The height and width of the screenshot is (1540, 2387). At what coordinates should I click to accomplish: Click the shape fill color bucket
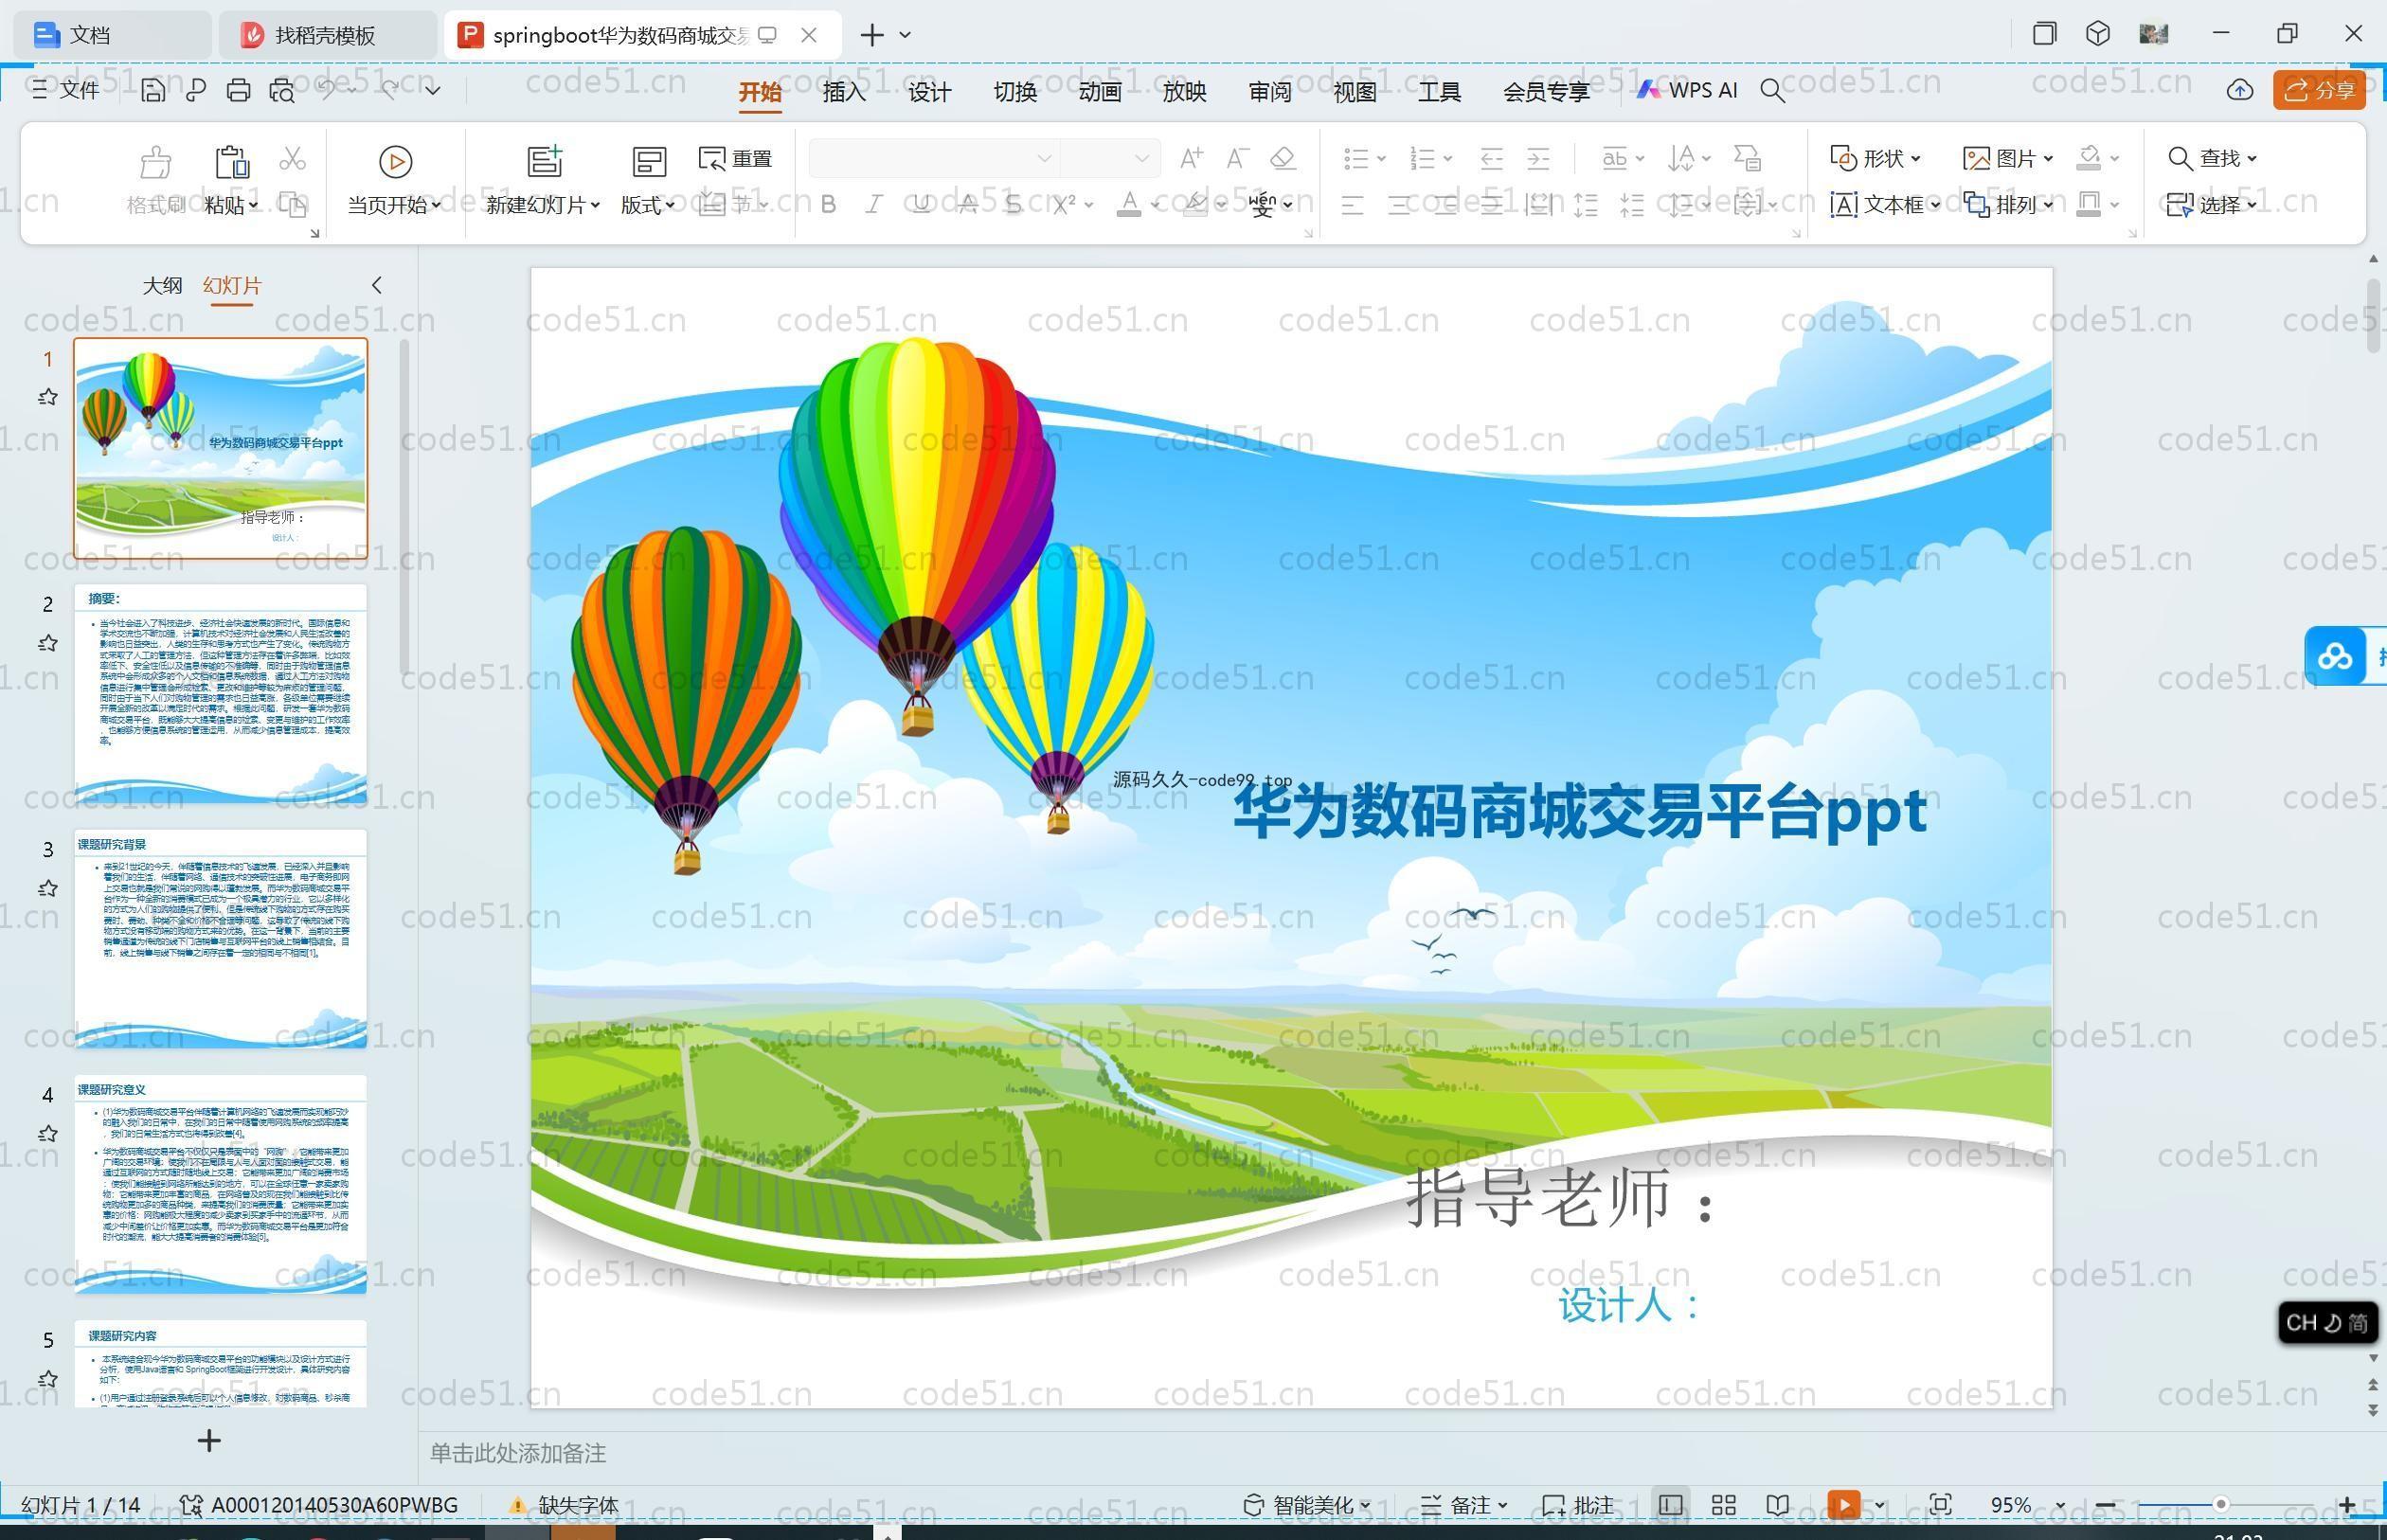(x=2088, y=158)
